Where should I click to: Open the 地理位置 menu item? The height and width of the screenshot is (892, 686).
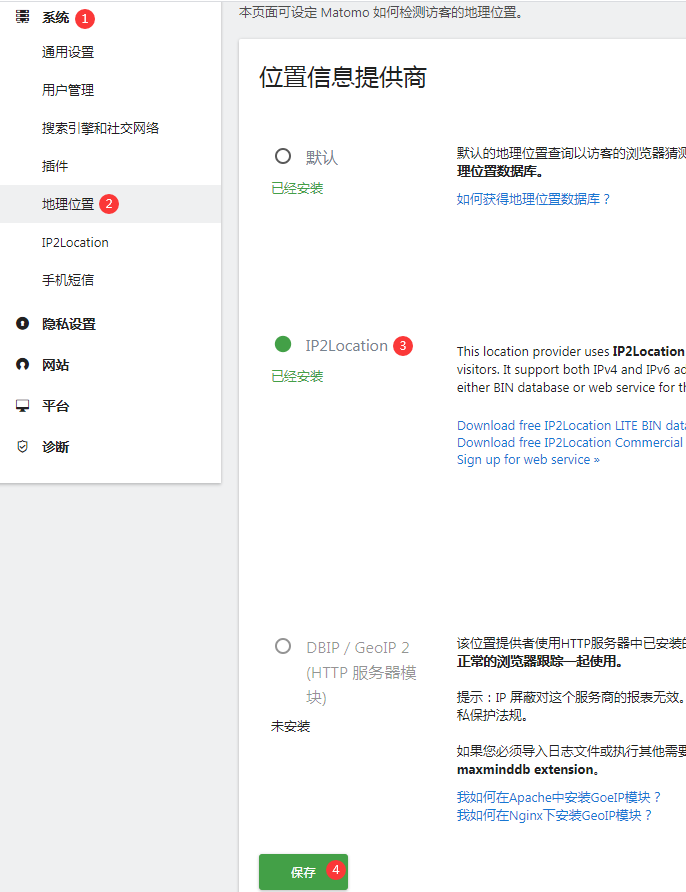click(x=68, y=204)
